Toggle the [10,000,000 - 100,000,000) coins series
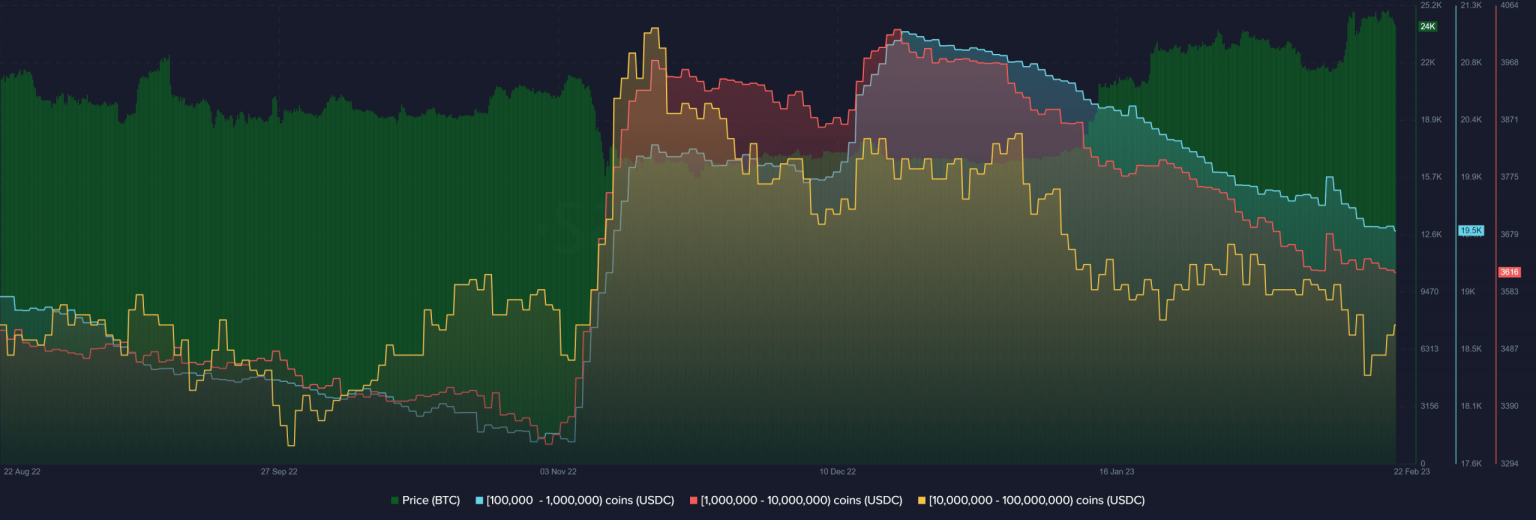Screen dimensions: 1536x520 [1037, 500]
